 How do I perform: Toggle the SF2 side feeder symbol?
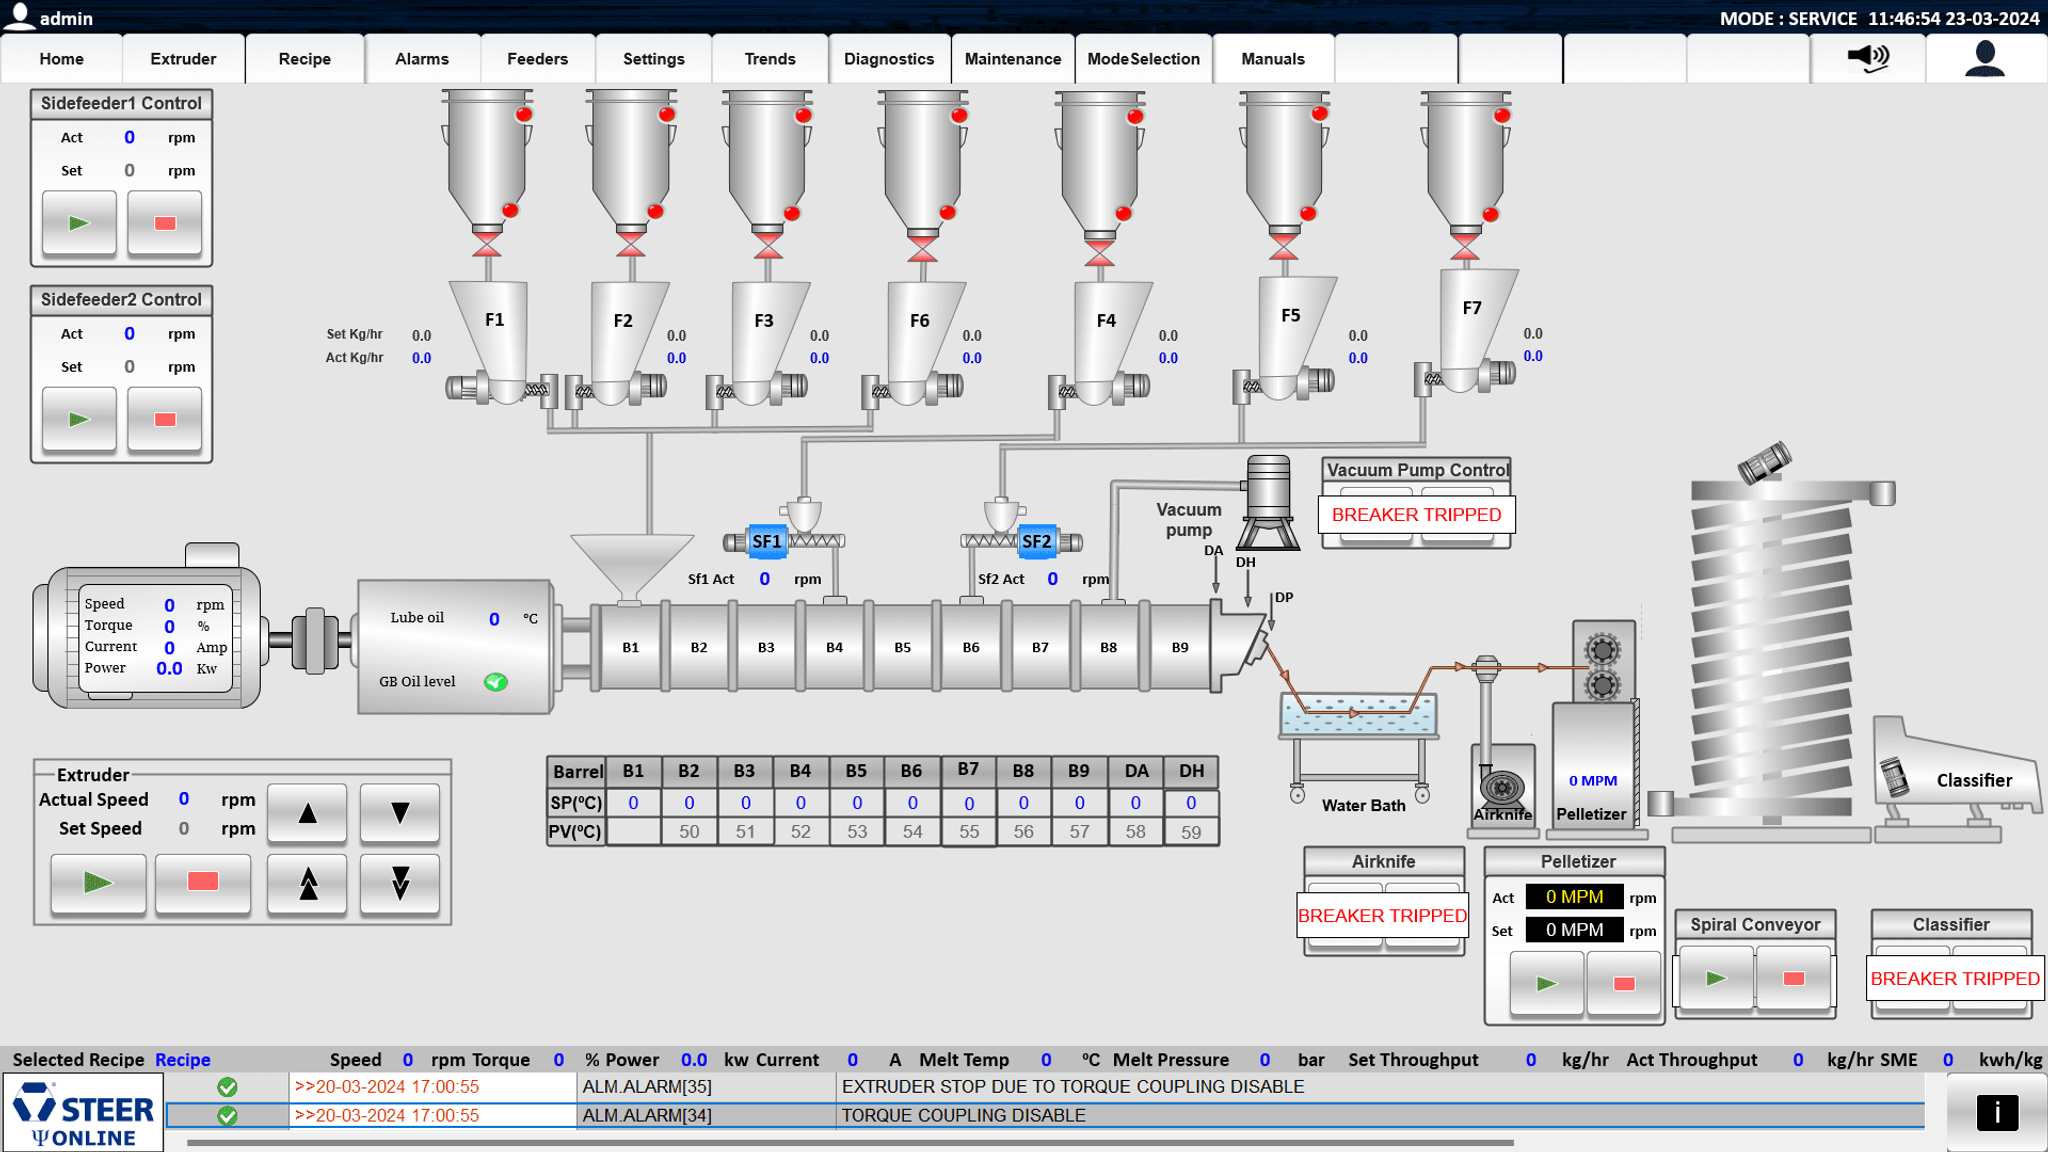point(1036,541)
